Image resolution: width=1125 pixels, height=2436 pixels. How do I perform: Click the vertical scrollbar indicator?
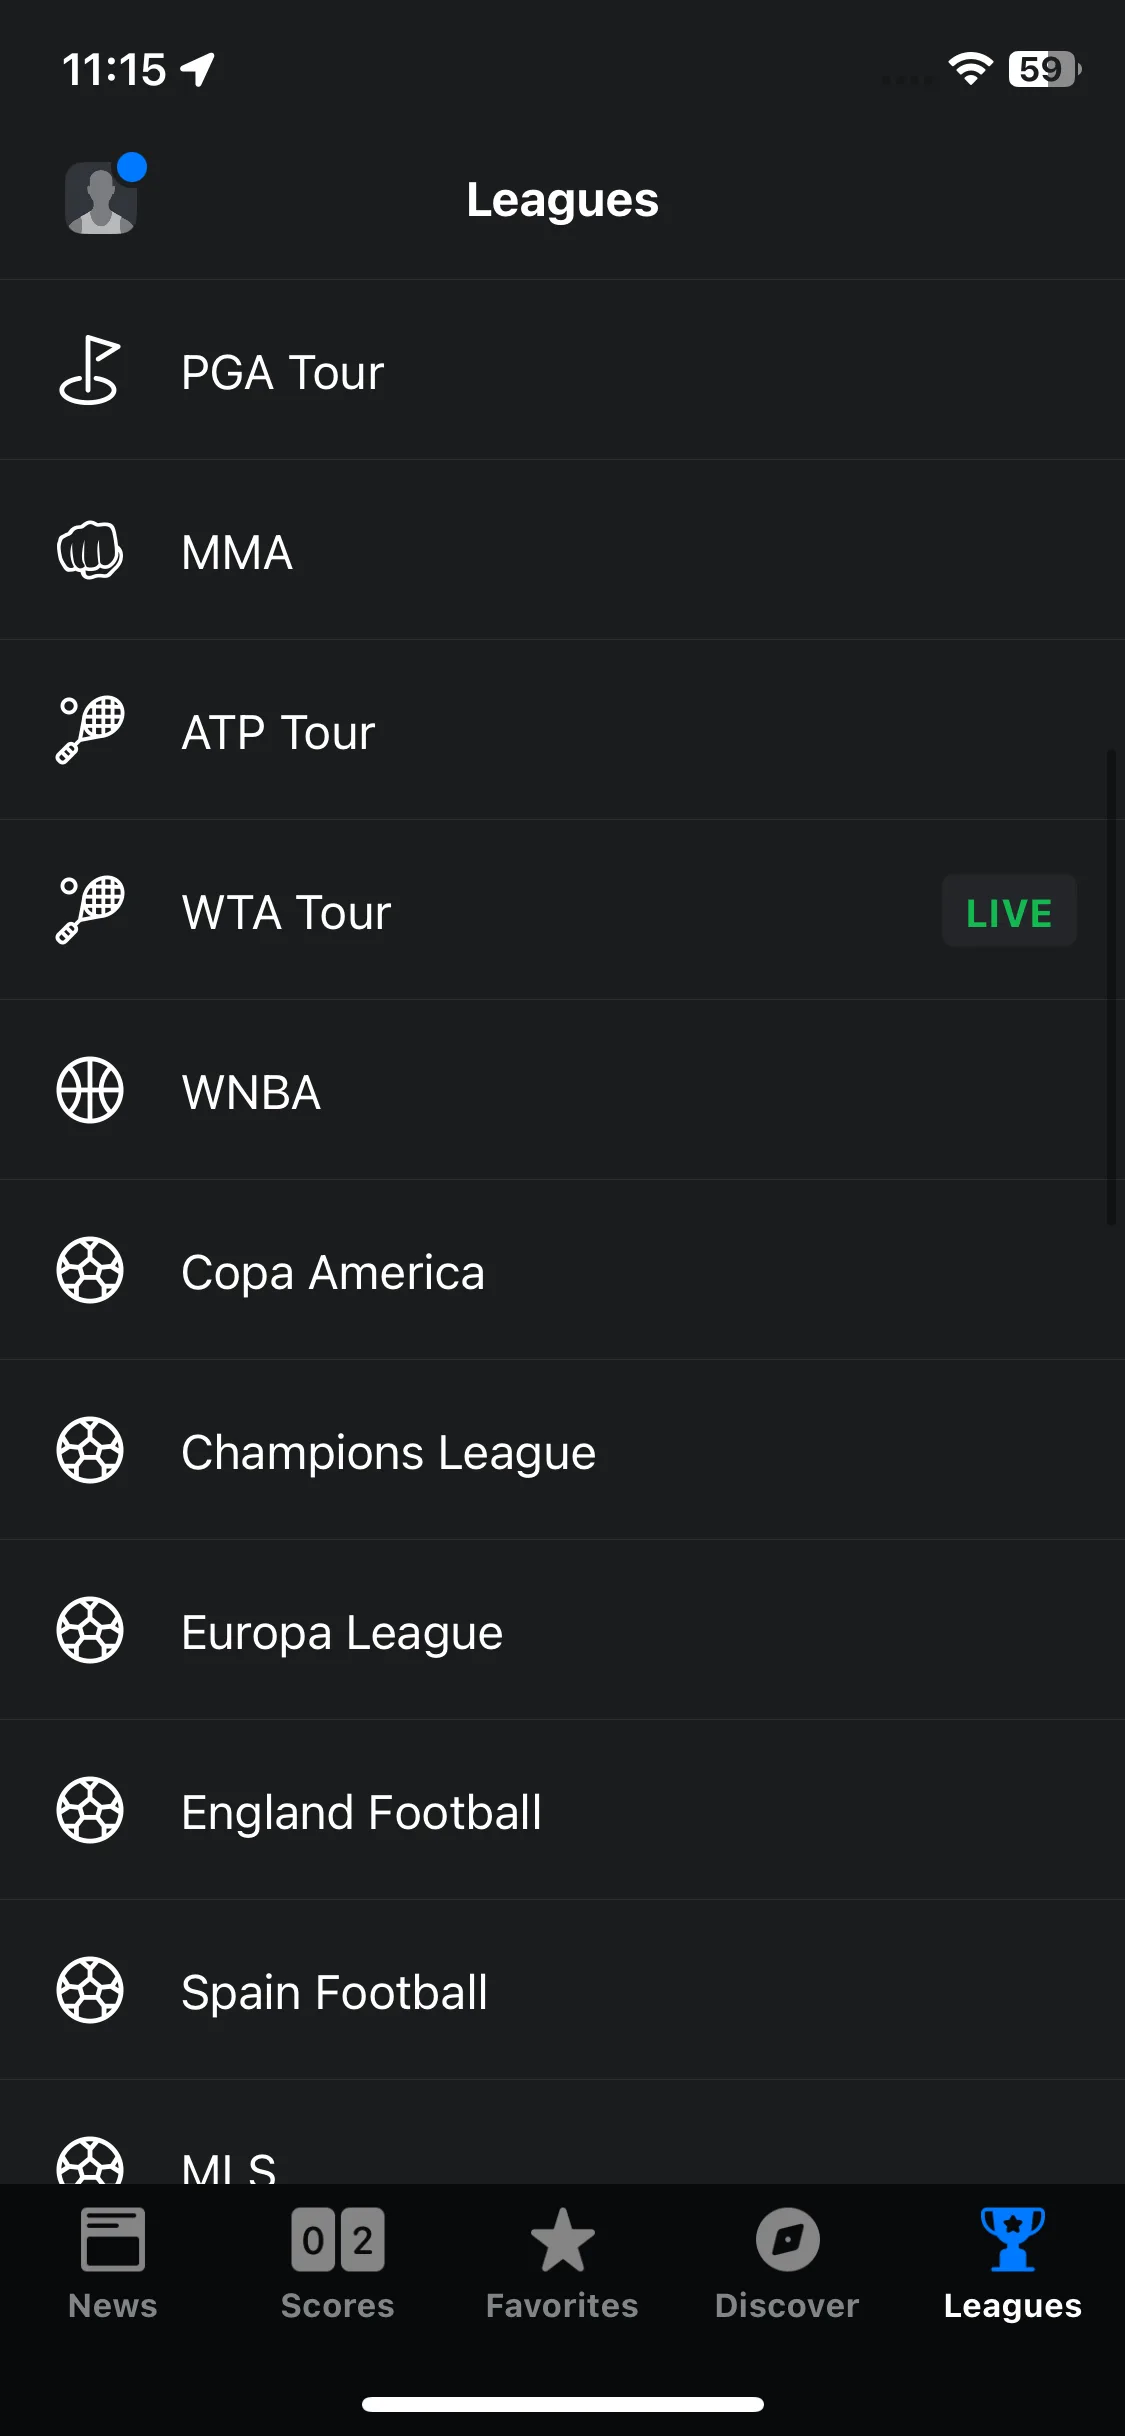(1111, 987)
